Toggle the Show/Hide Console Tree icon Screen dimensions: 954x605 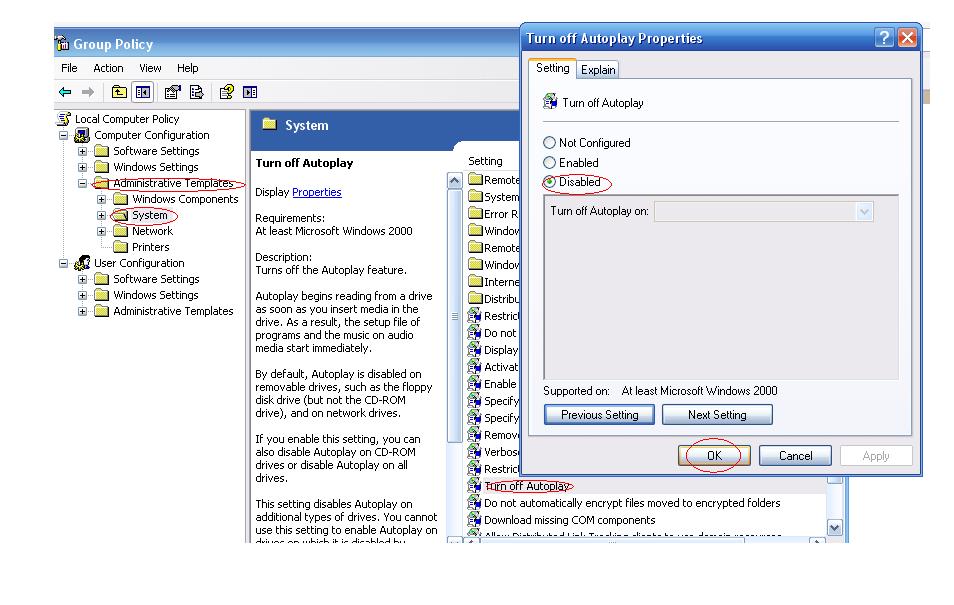(x=143, y=92)
